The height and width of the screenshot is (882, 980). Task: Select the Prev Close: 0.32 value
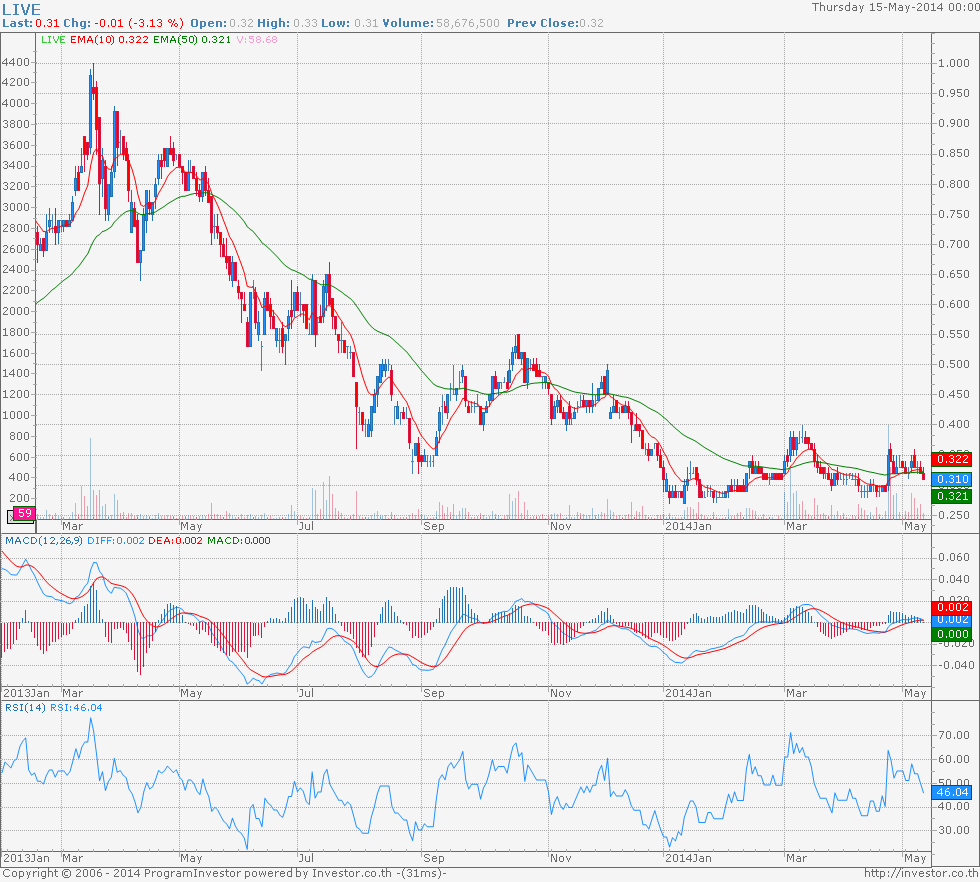coord(556,23)
